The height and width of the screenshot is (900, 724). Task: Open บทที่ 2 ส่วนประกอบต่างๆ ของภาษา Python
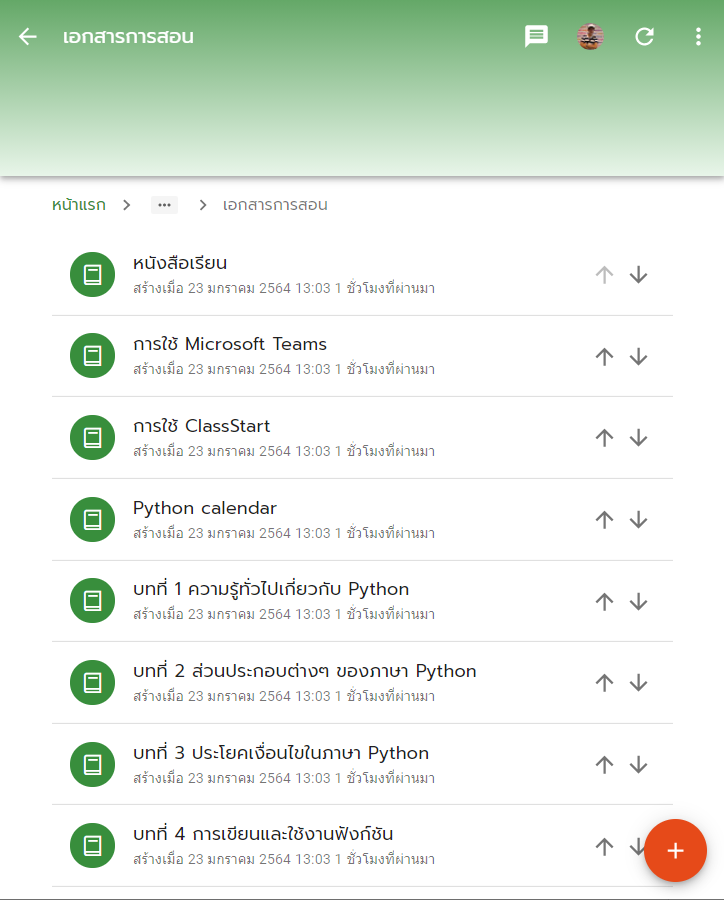coord(305,671)
